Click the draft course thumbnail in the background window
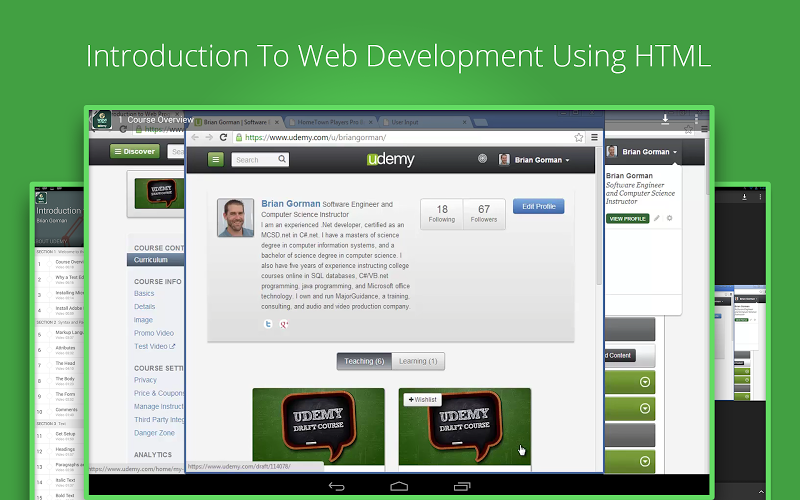Image resolution: width=800 pixels, height=500 pixels. tap(158, 193)
